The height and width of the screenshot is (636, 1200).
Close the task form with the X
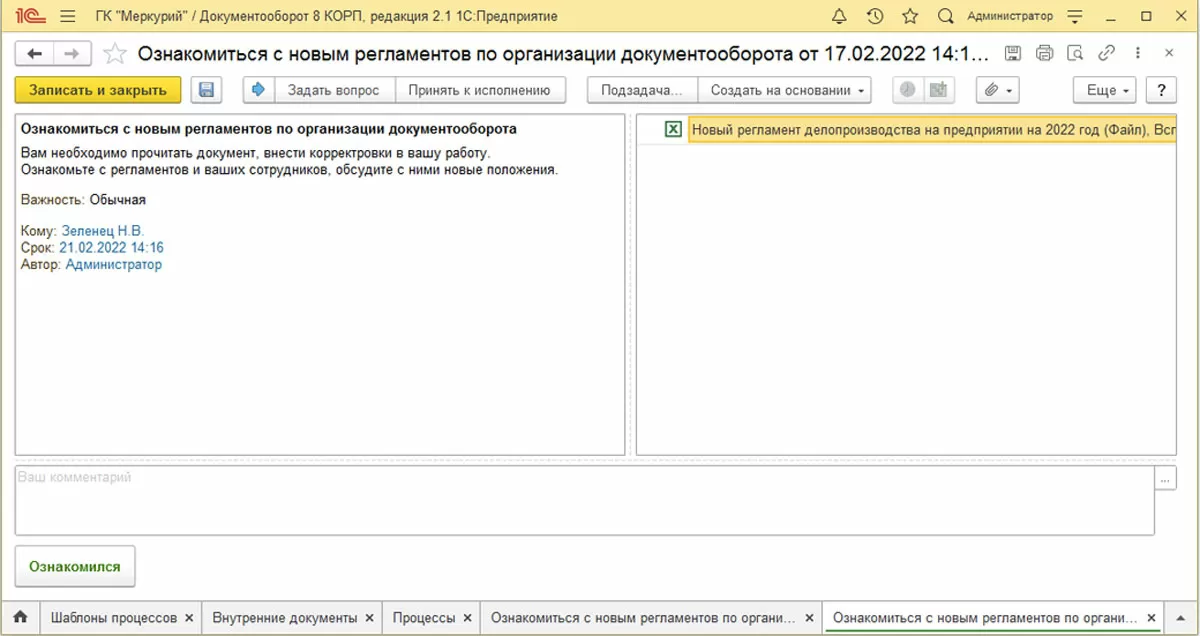1169,53
